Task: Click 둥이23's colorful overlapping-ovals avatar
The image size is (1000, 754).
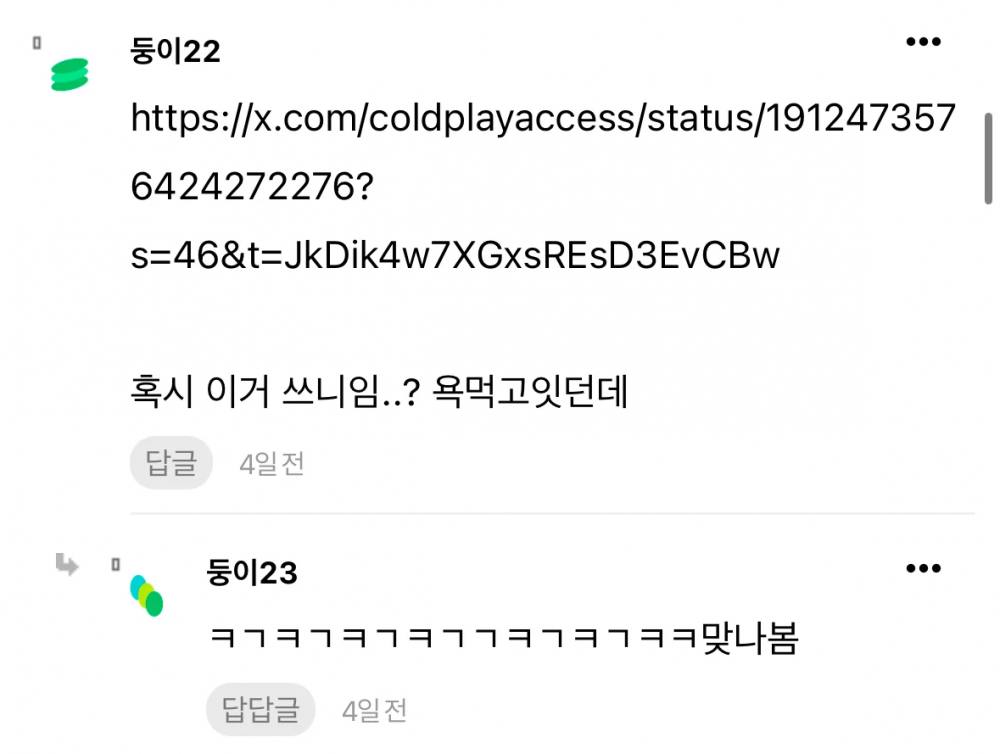Action: click(x=147, y=595)
